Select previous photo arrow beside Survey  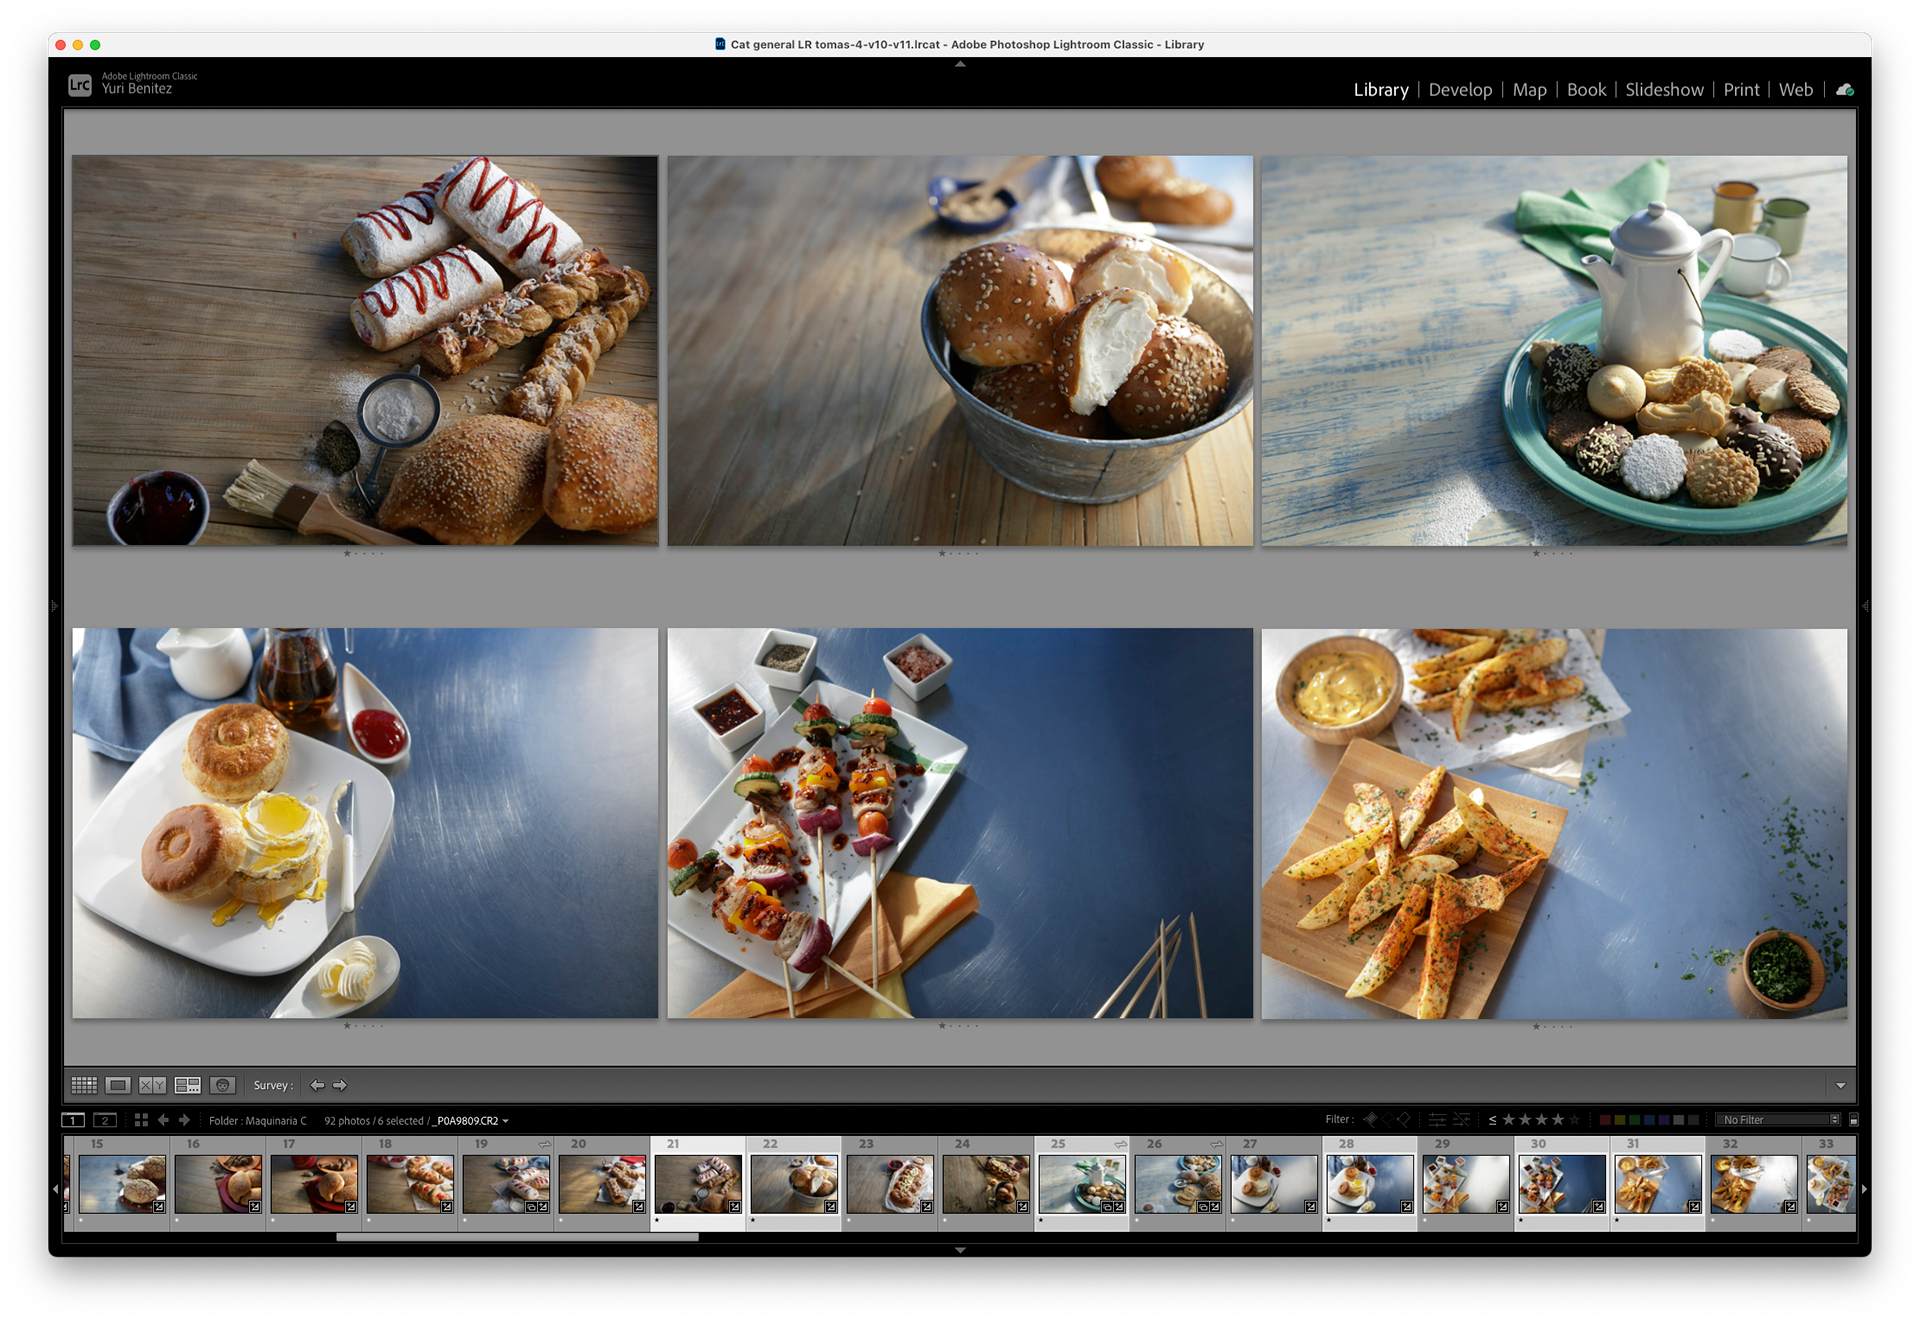point(317,1085)
